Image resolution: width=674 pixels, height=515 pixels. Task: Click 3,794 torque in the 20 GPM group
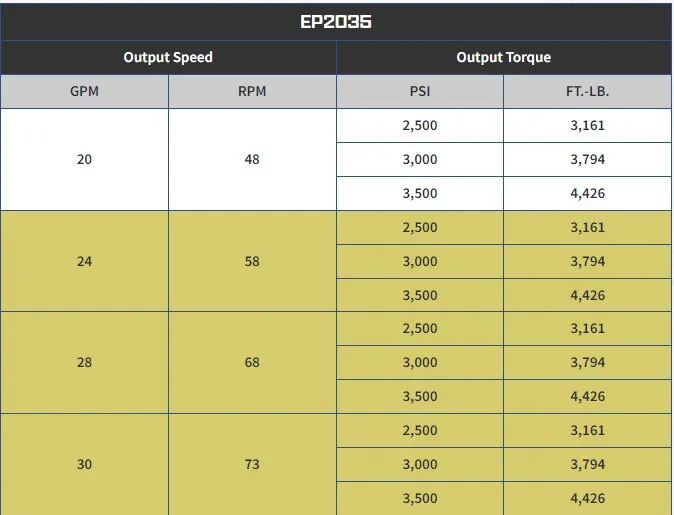tap(588, 159)
